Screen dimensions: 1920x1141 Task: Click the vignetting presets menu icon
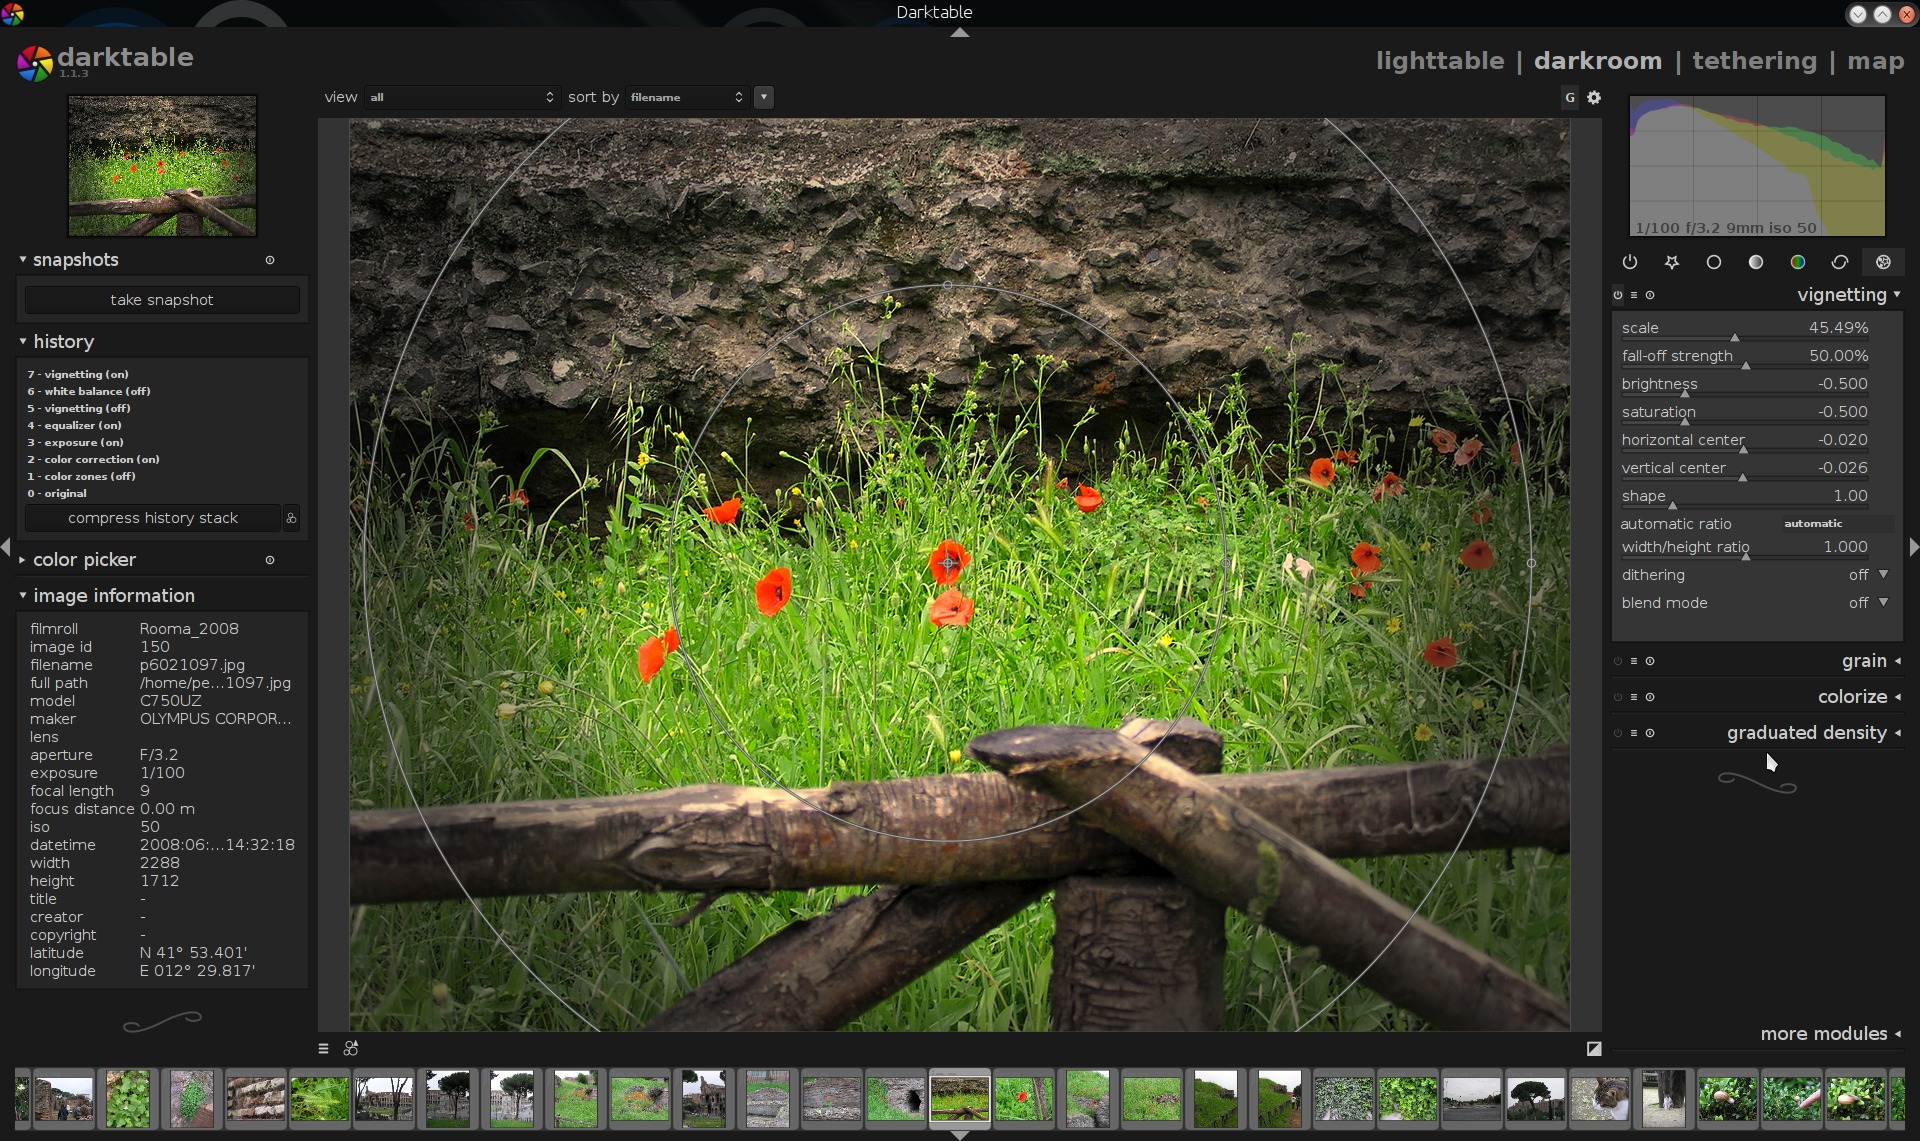(1634, 295)
